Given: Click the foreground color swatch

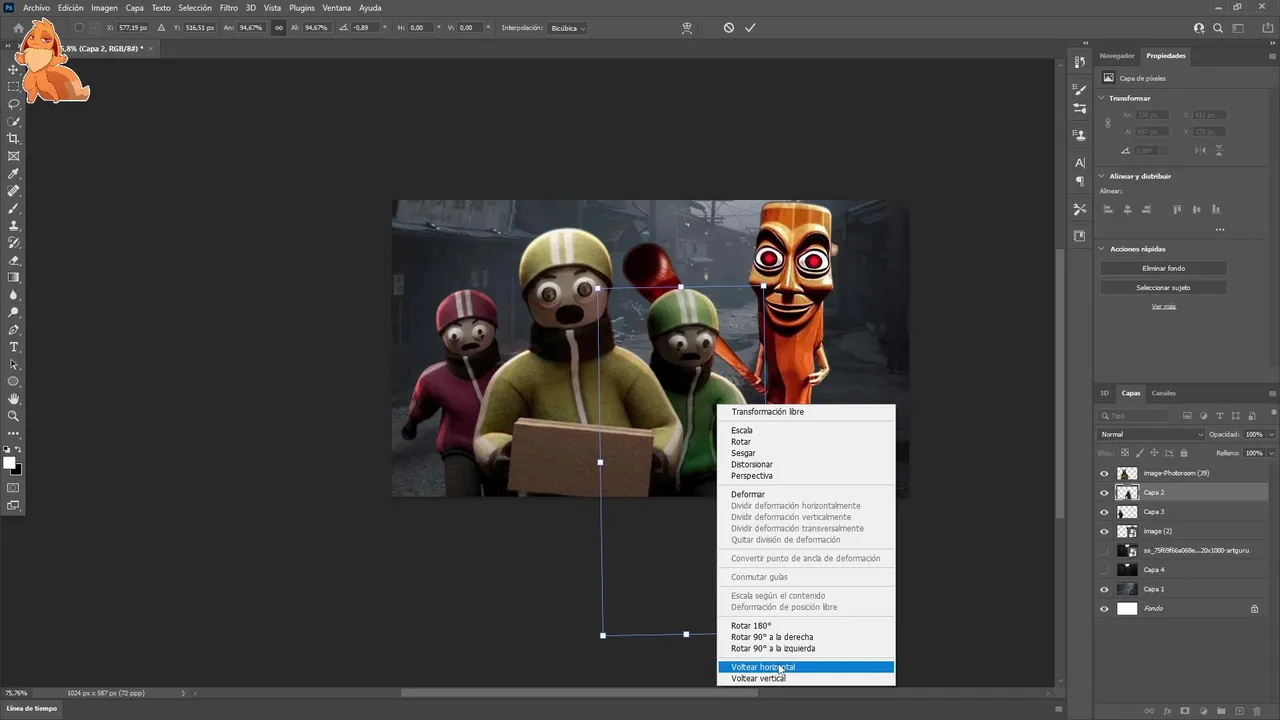Looking at the screenshot, I should pyautogui.click(x=10, y=463).
